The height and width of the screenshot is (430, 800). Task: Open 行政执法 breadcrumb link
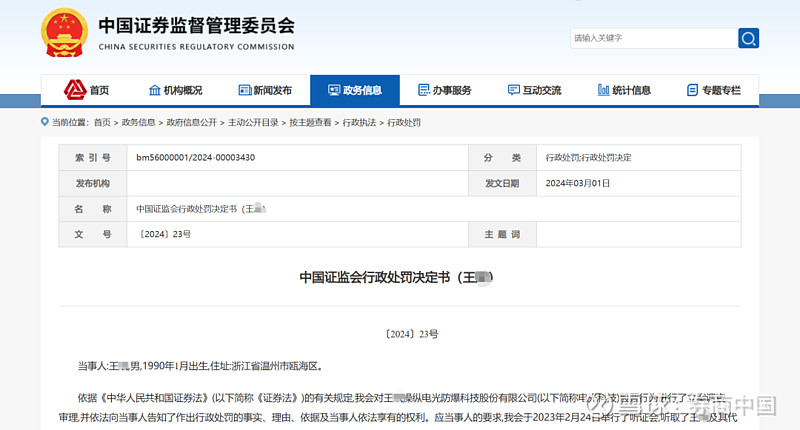pos(359,122)
